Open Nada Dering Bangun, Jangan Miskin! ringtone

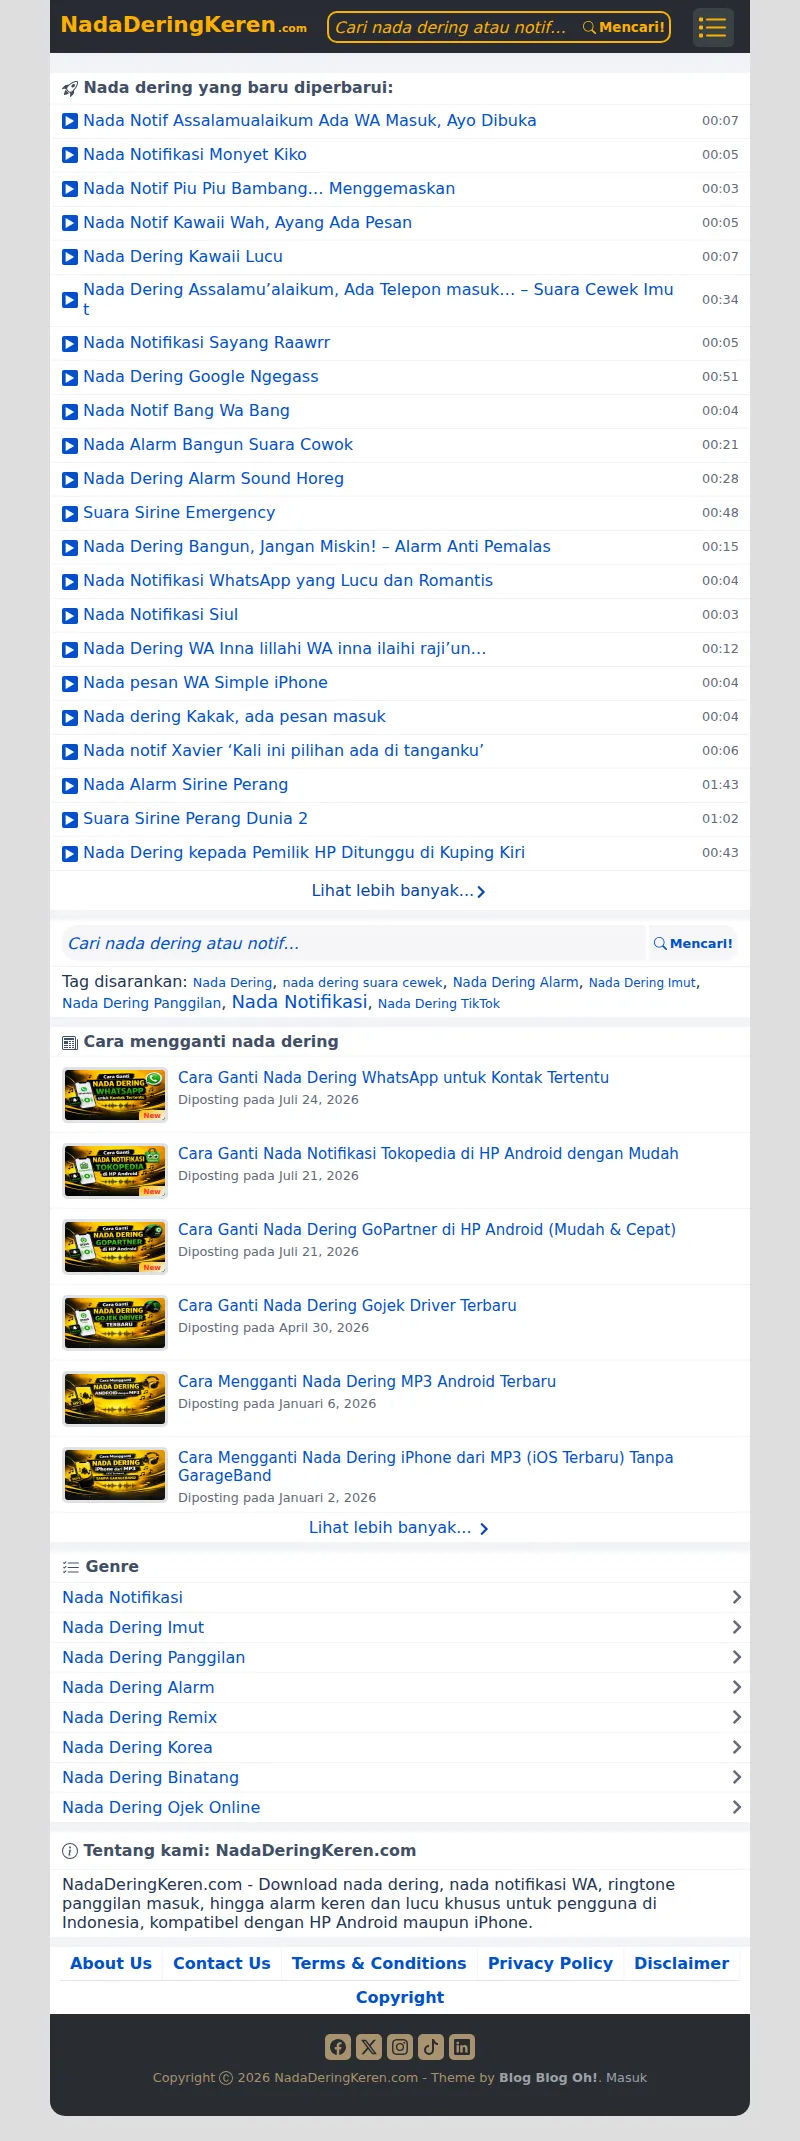point(317,546)
